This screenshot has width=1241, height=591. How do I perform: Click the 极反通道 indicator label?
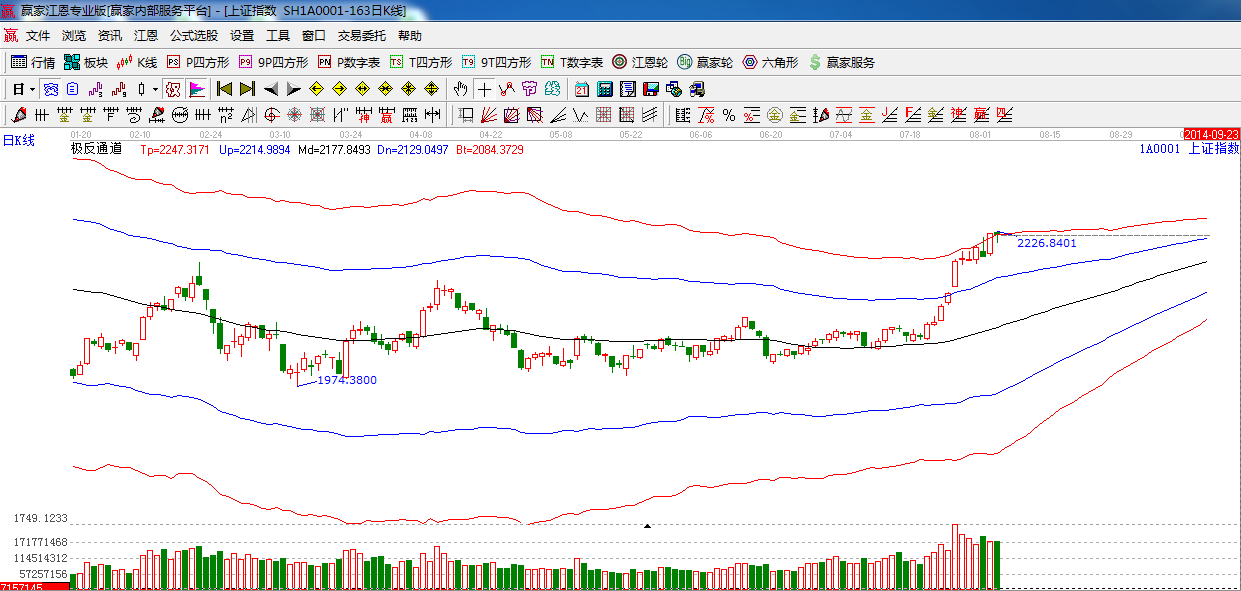tap(96, 149)
